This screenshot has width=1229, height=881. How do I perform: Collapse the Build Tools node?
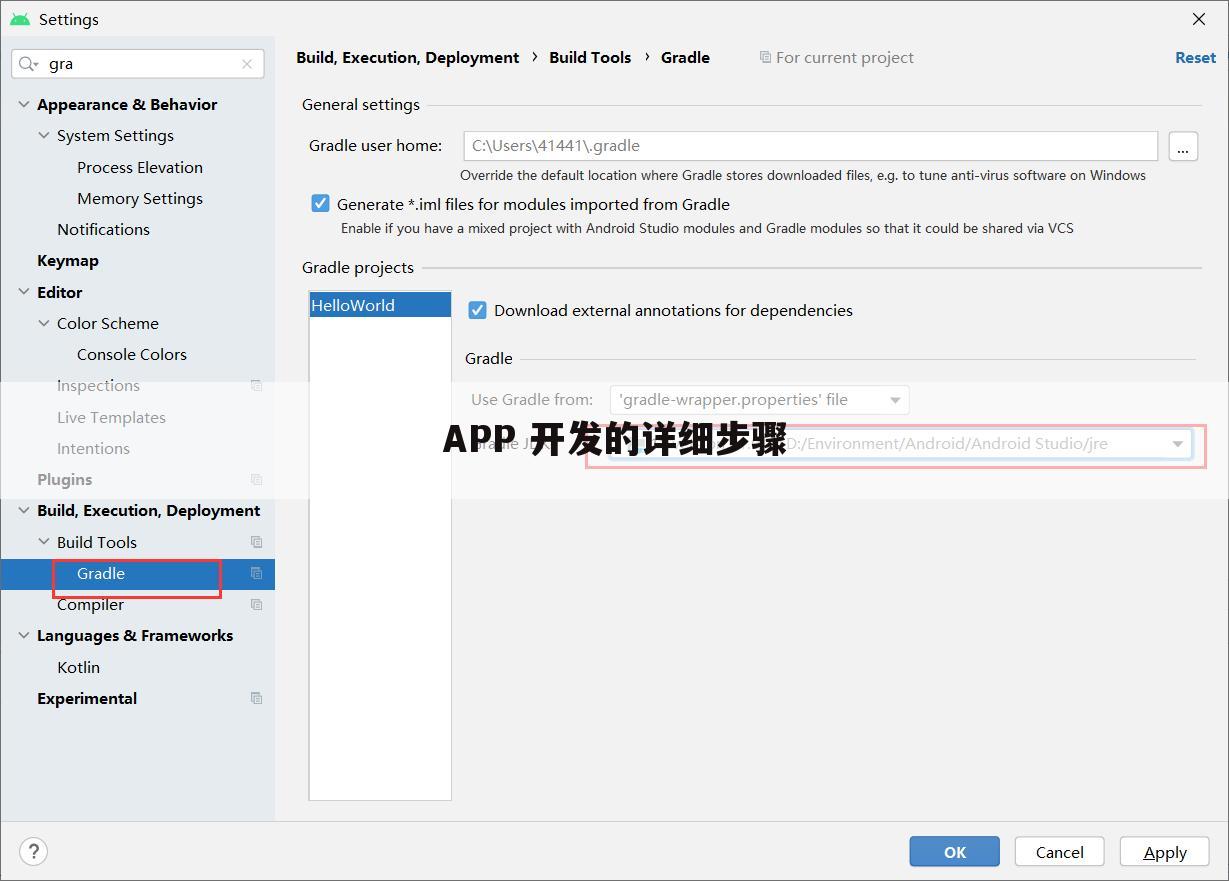pos(44,542)
